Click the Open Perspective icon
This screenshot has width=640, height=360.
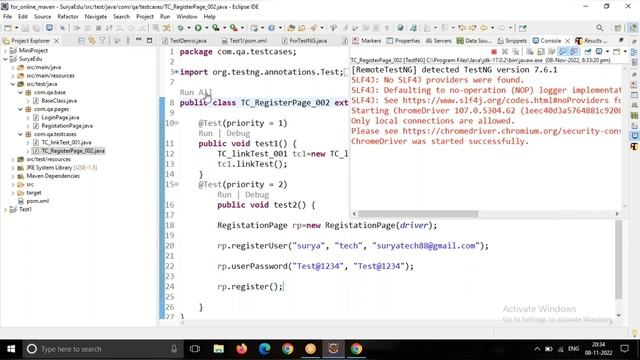pyautogui.click(x=618, y=28)
